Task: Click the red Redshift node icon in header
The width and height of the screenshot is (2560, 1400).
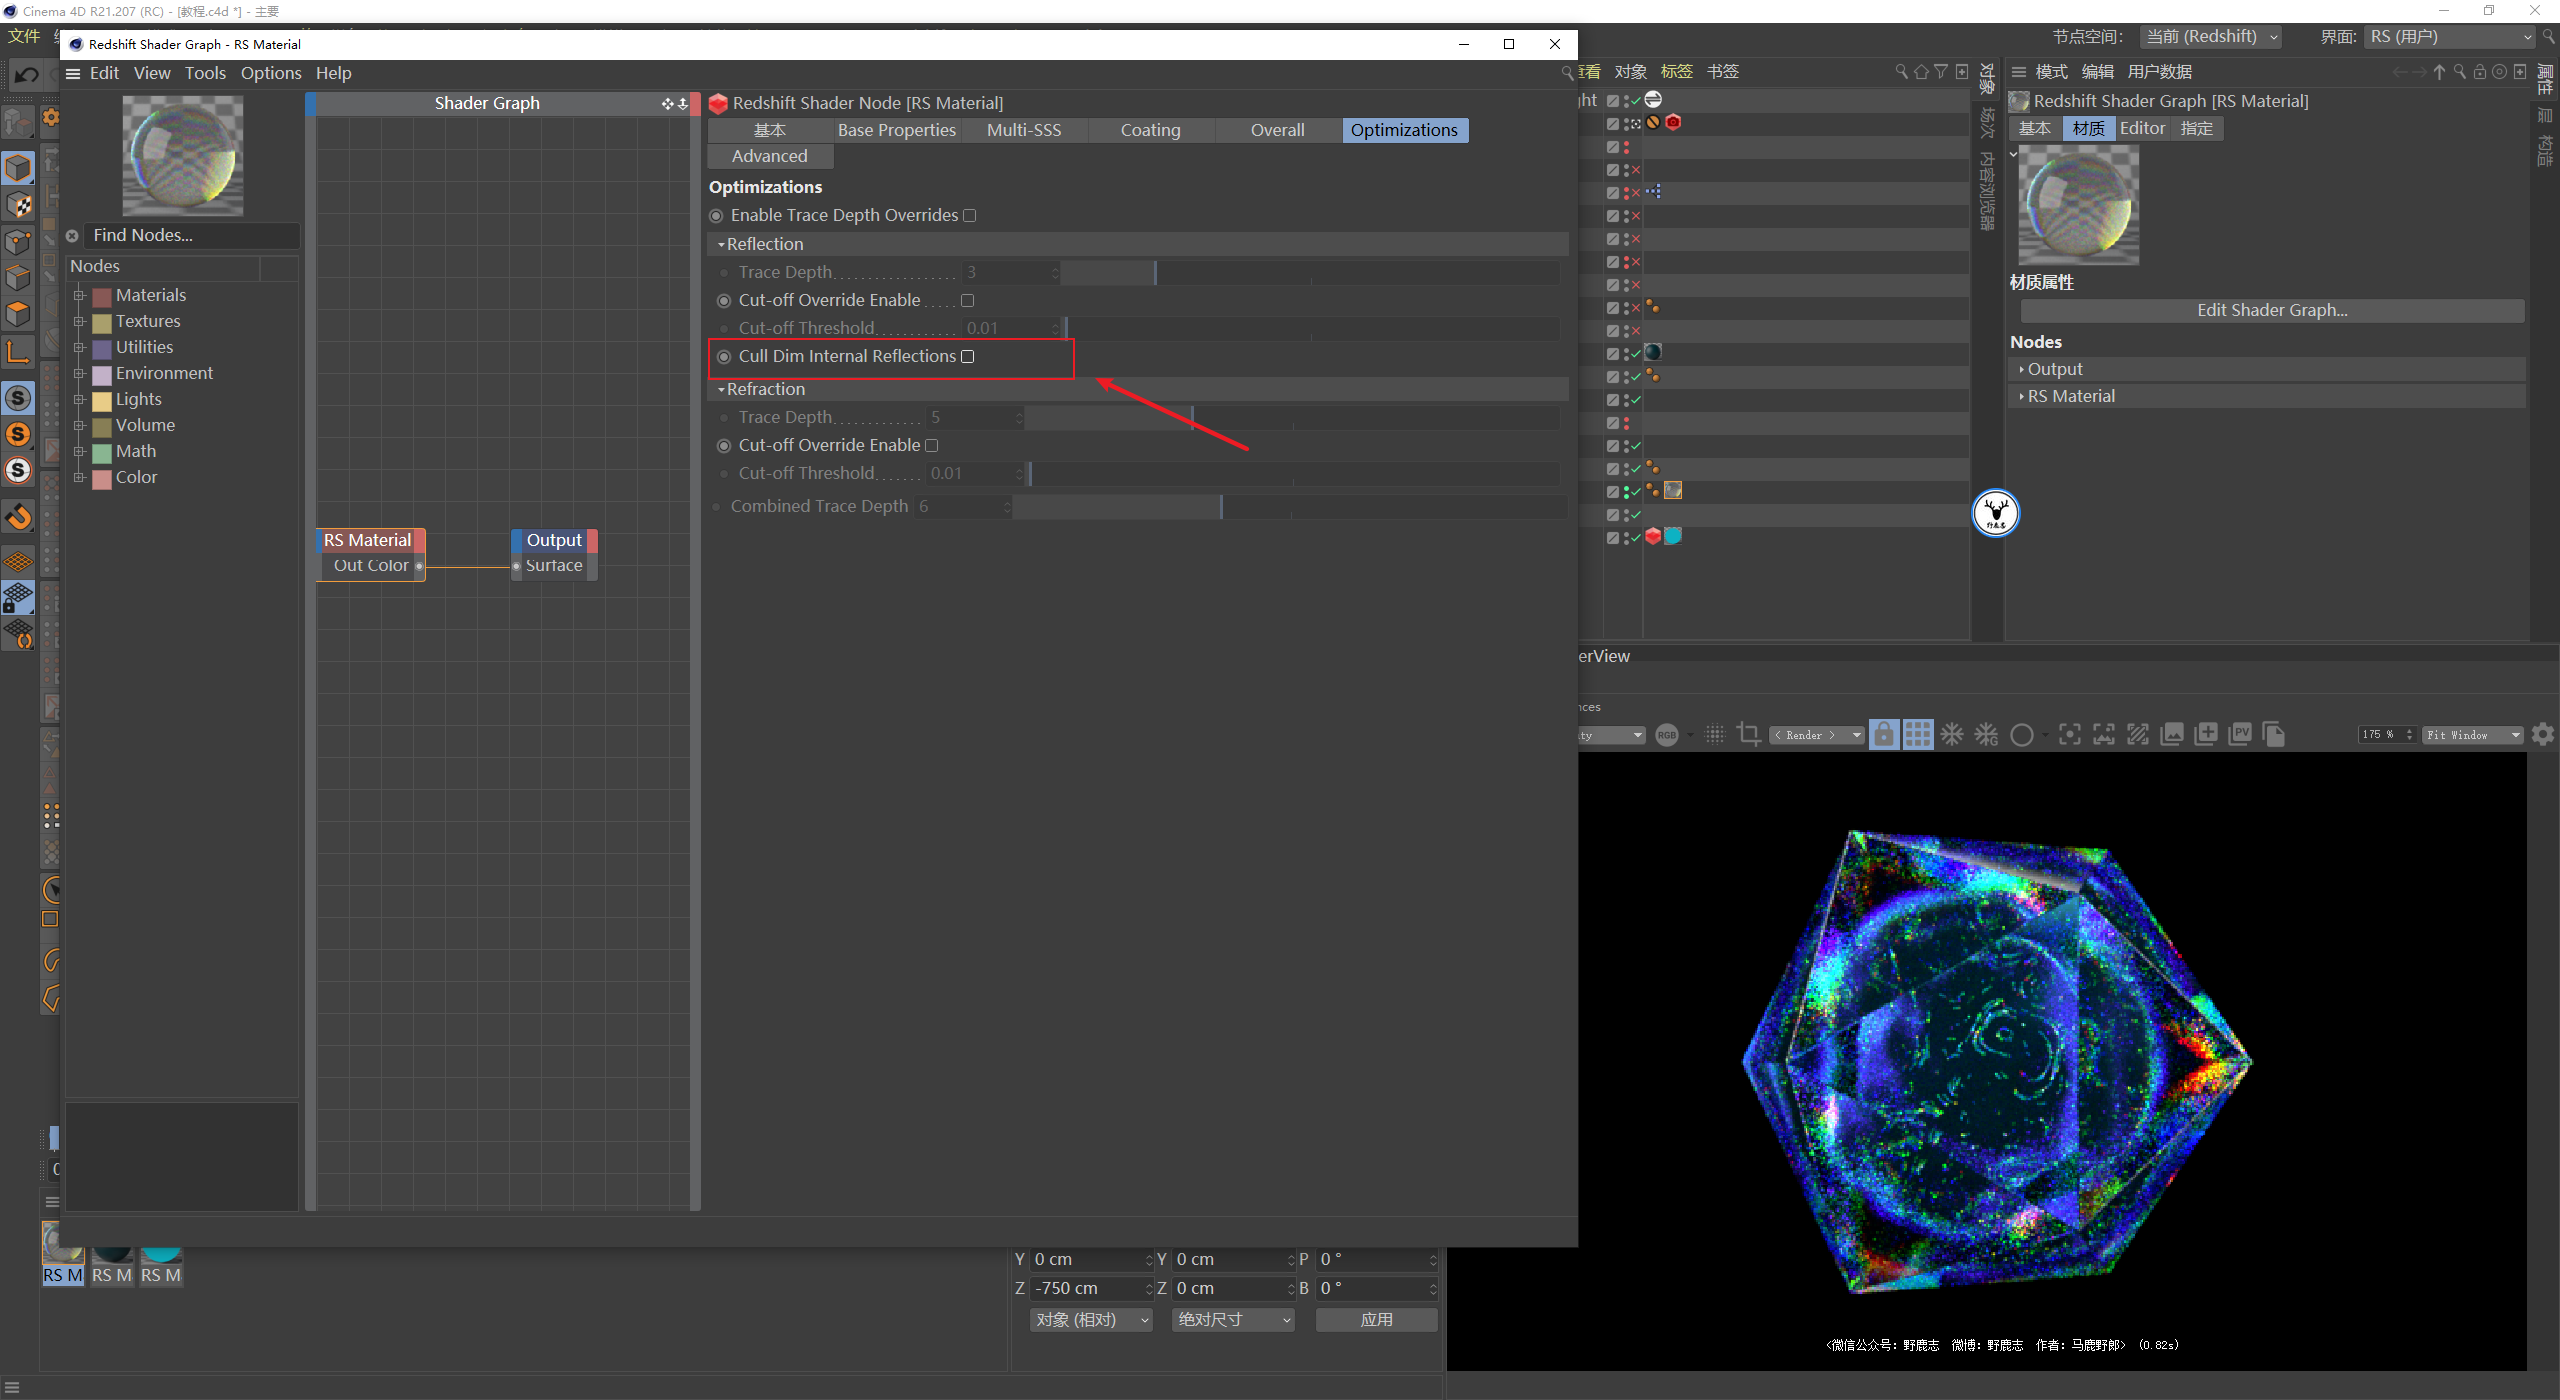Action: click(x=718, y=103)
